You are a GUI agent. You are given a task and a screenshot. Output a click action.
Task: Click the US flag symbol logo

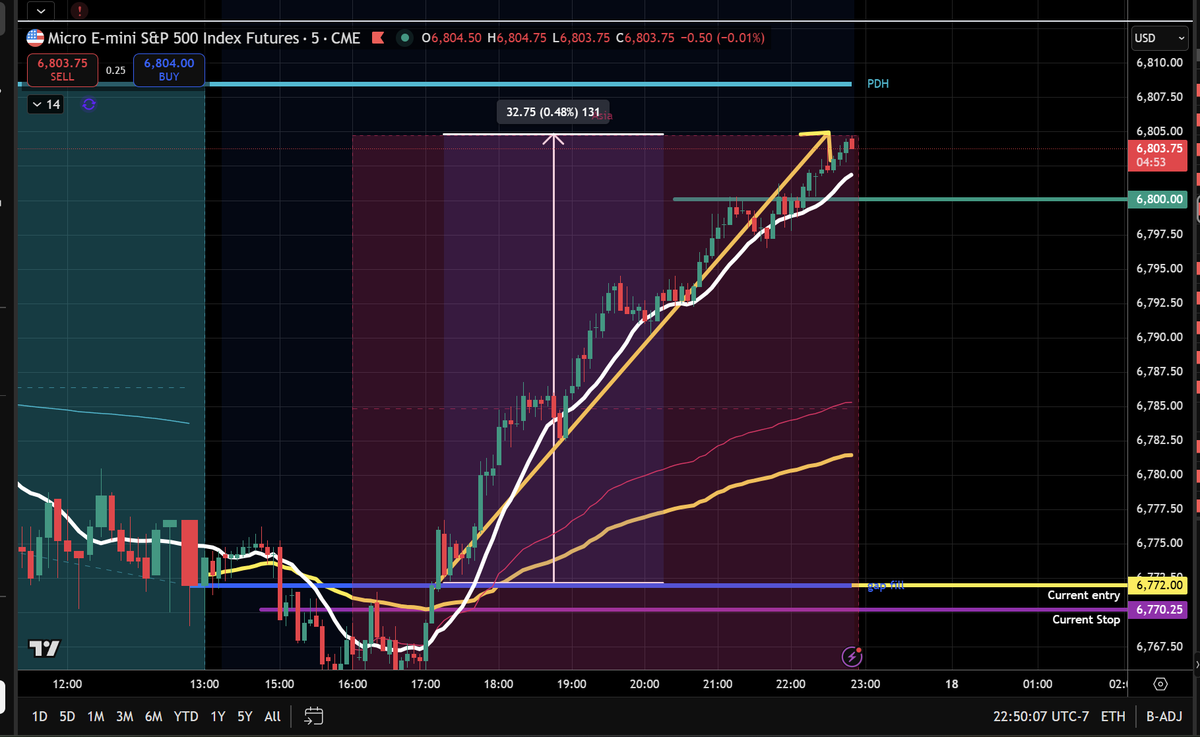[35, 38]
